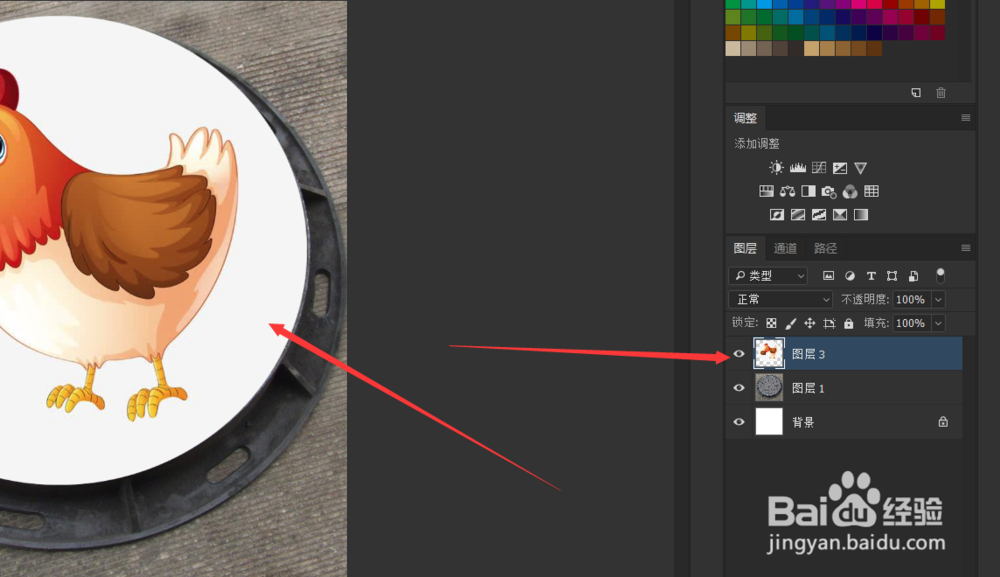This screenshot has height=577, width=1000.
Task: Add an Exposure adjustment layer
Action: click(x=840, y=168)
